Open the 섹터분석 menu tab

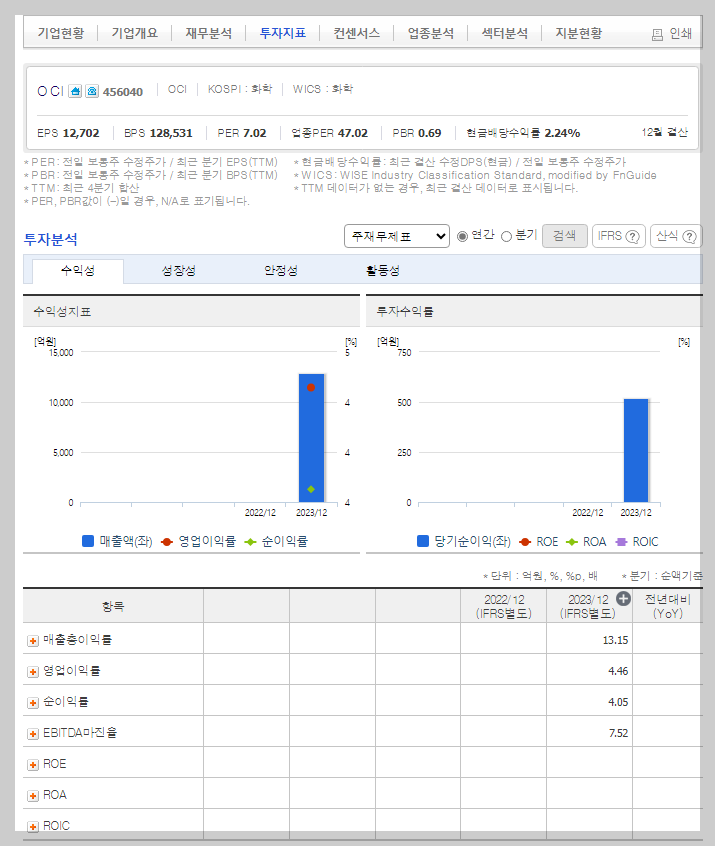[505, 33]
